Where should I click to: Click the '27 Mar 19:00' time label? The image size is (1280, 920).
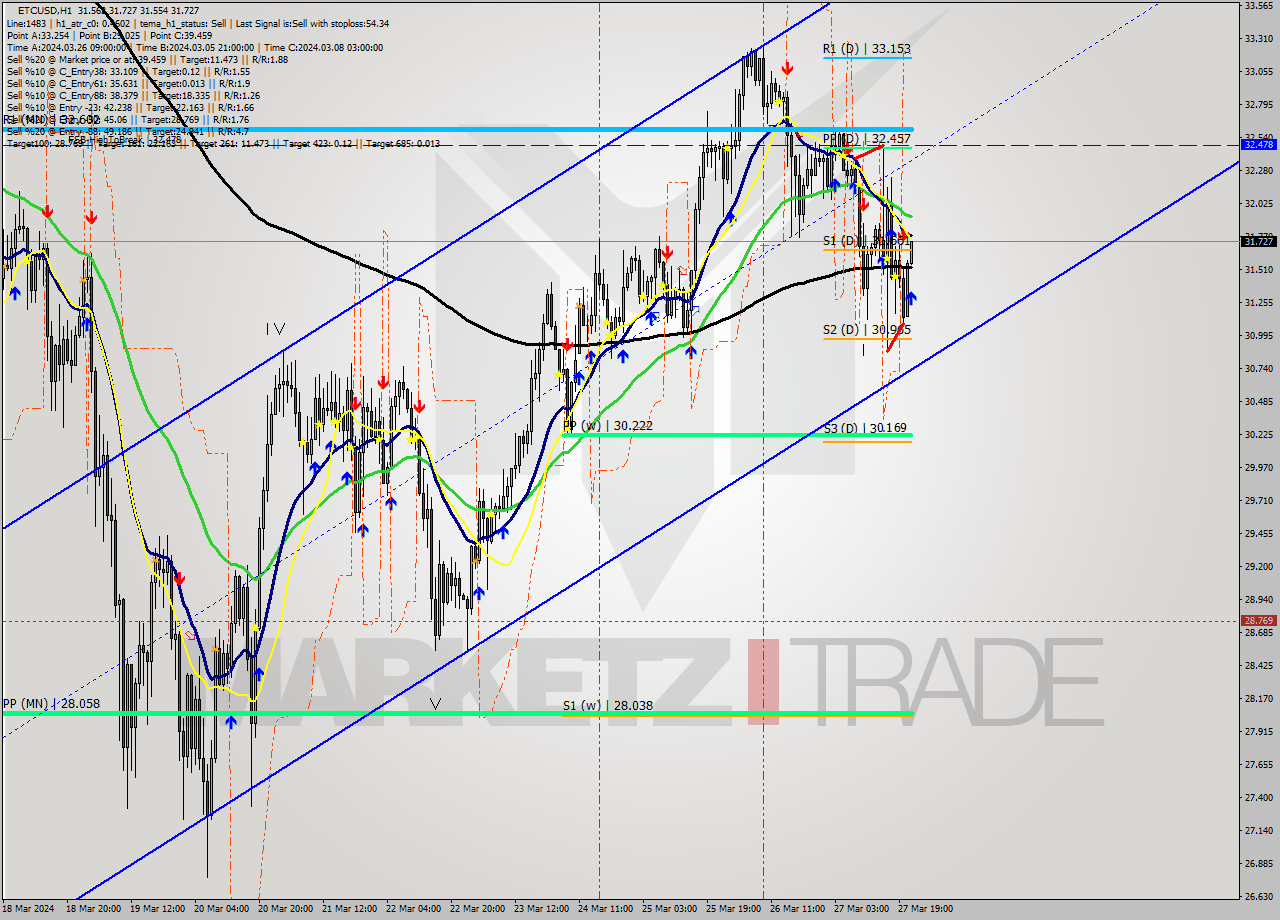925,909
